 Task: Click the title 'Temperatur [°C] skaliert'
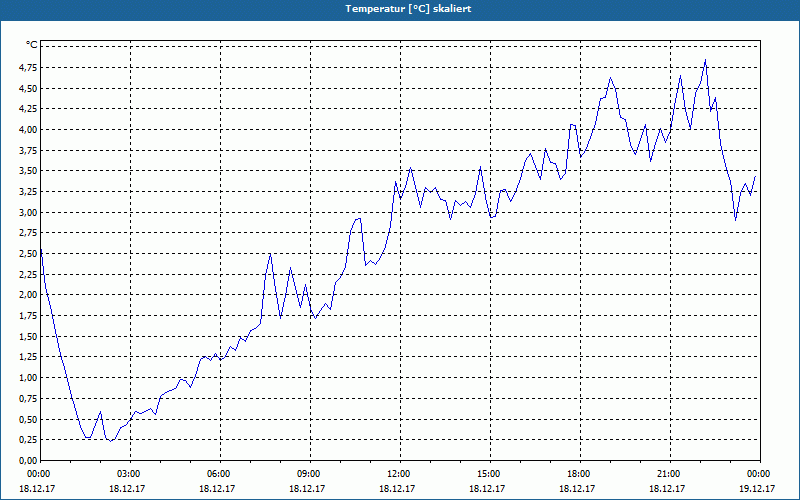(408, 9)
